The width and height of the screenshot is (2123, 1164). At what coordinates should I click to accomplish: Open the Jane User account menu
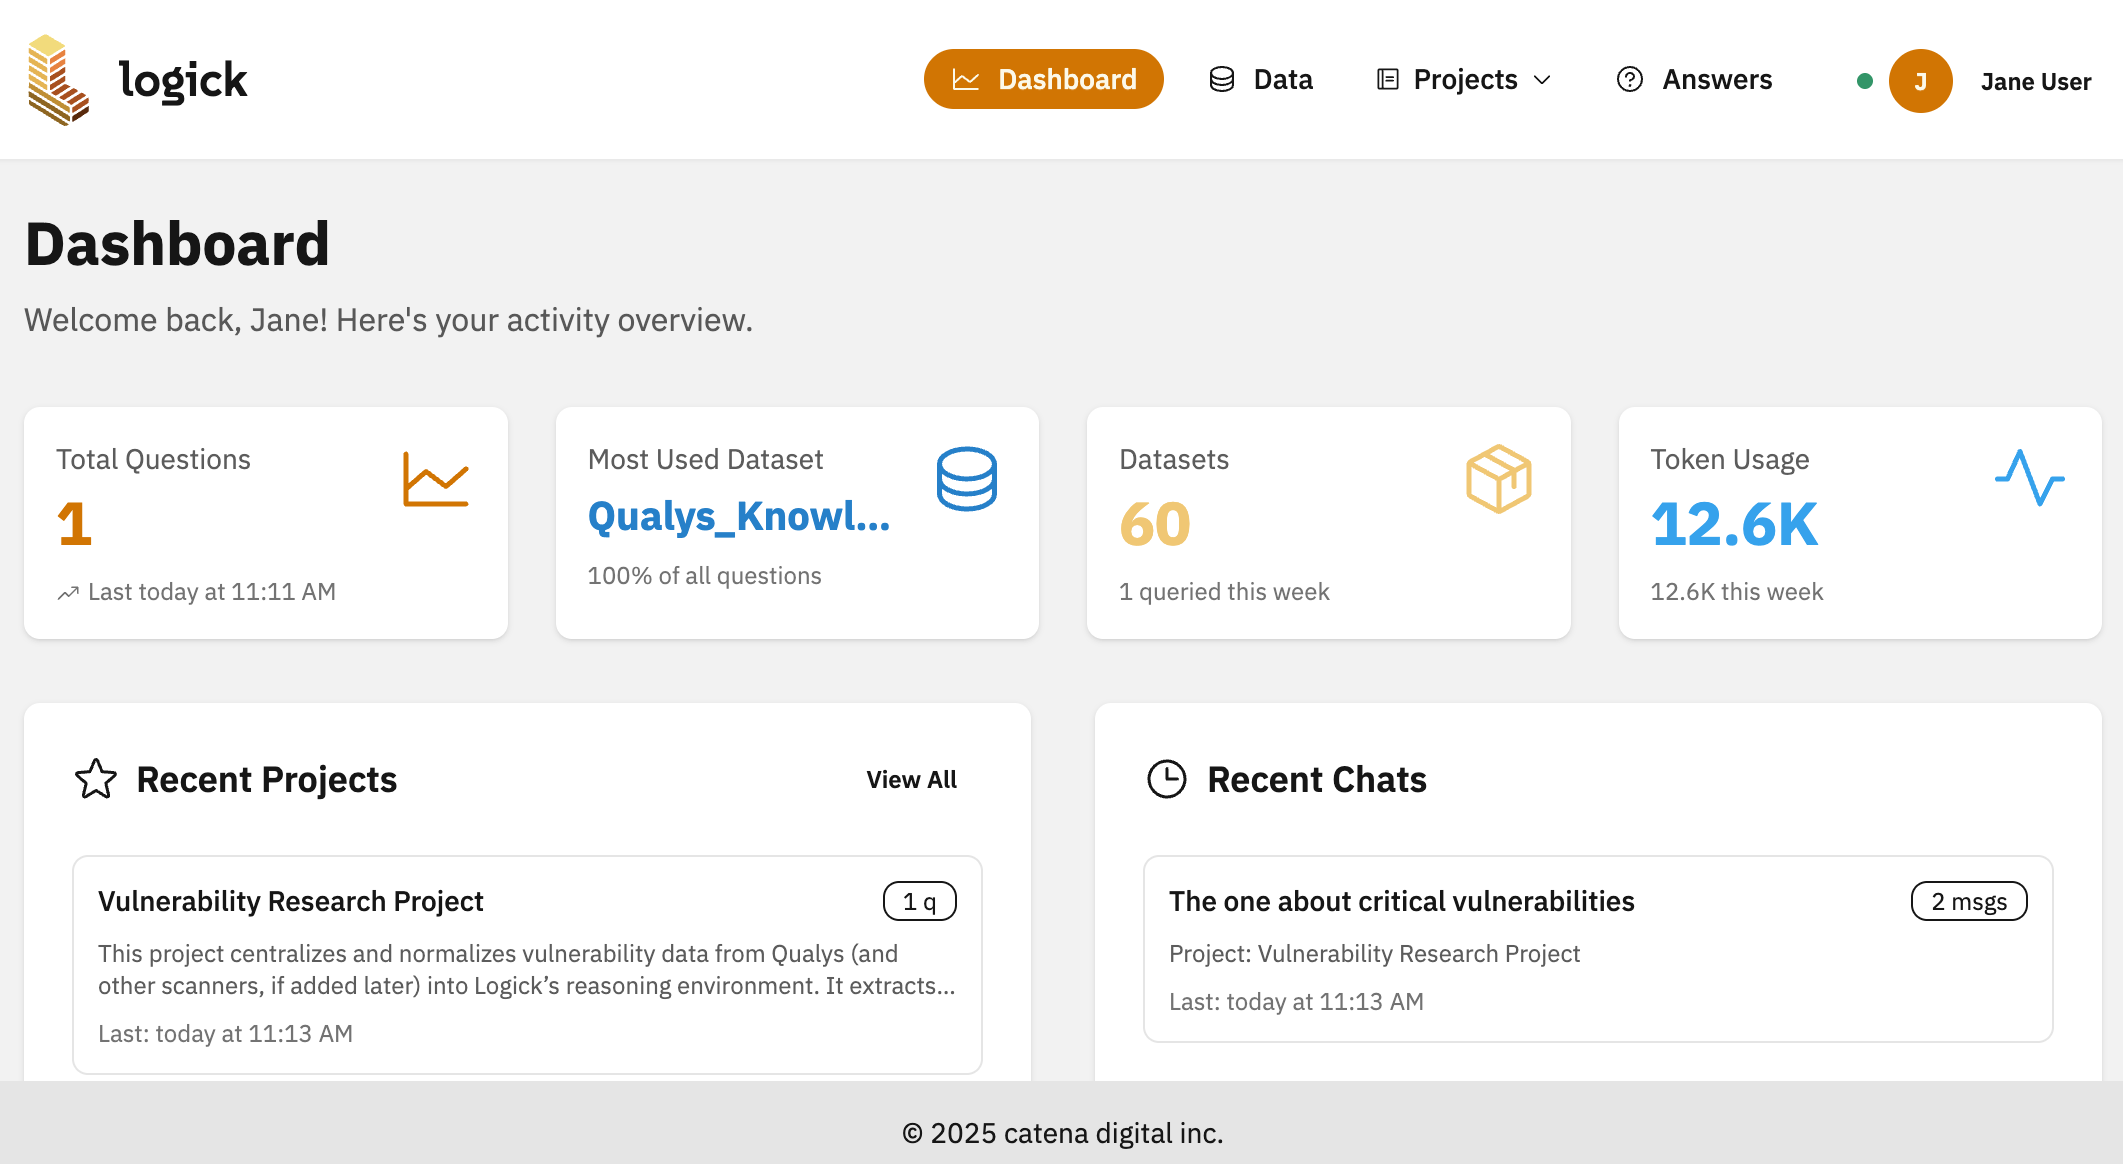pos(2035,81)
